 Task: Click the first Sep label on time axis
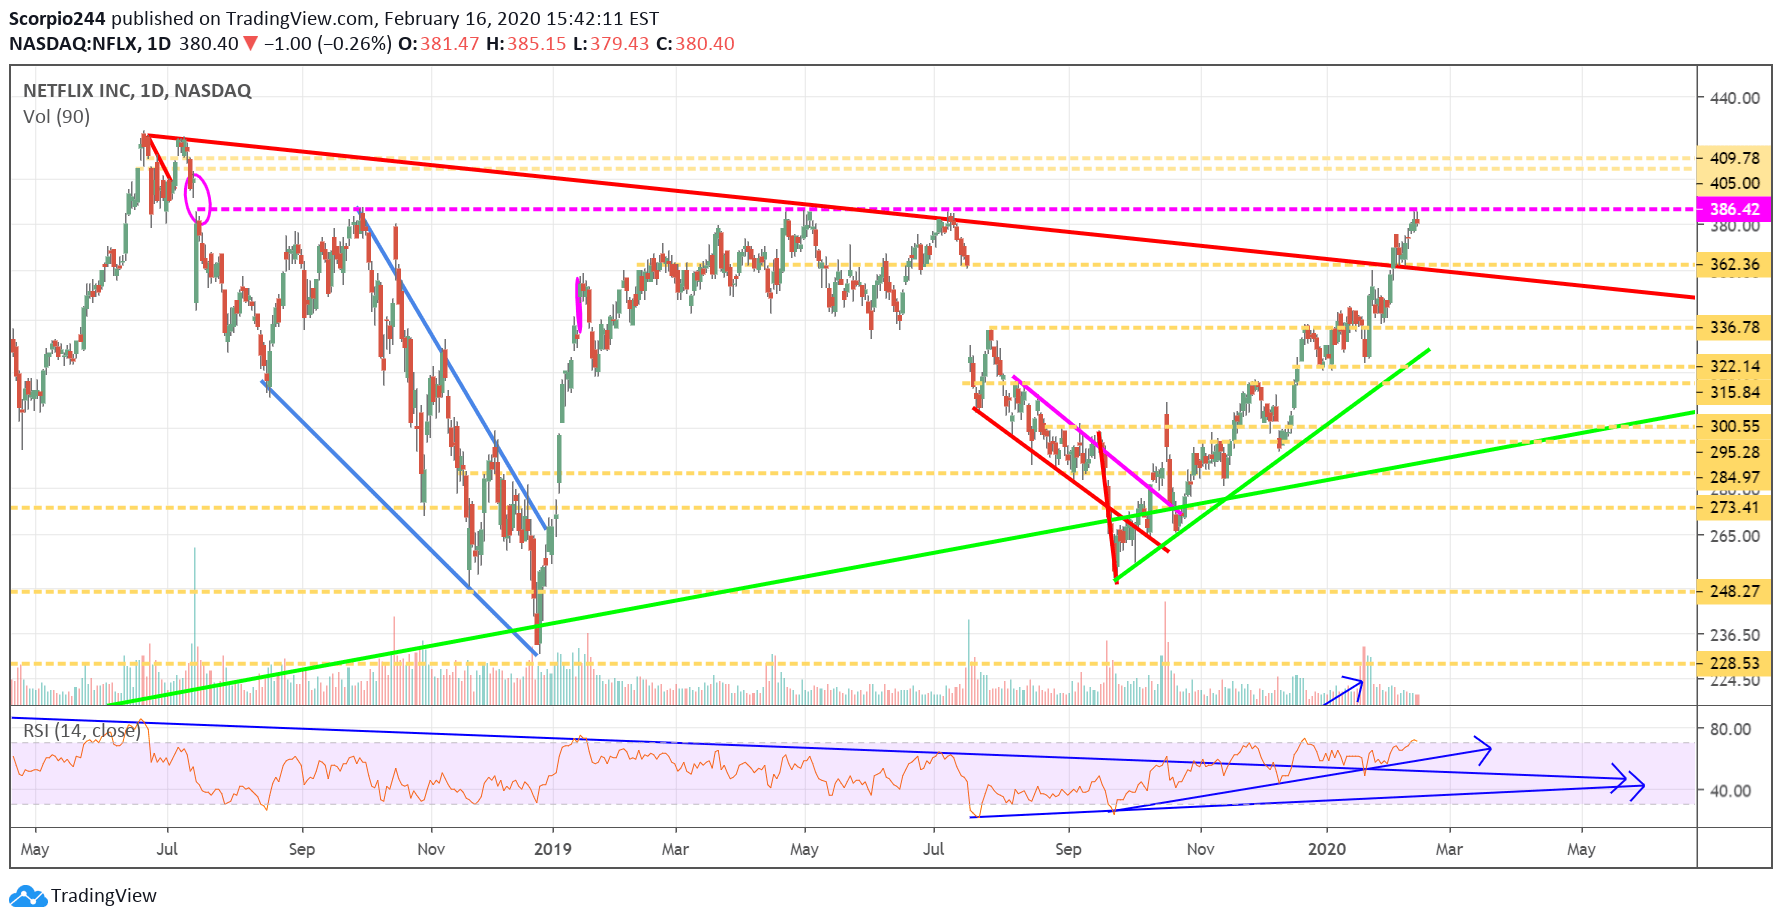tap(302, 850)
